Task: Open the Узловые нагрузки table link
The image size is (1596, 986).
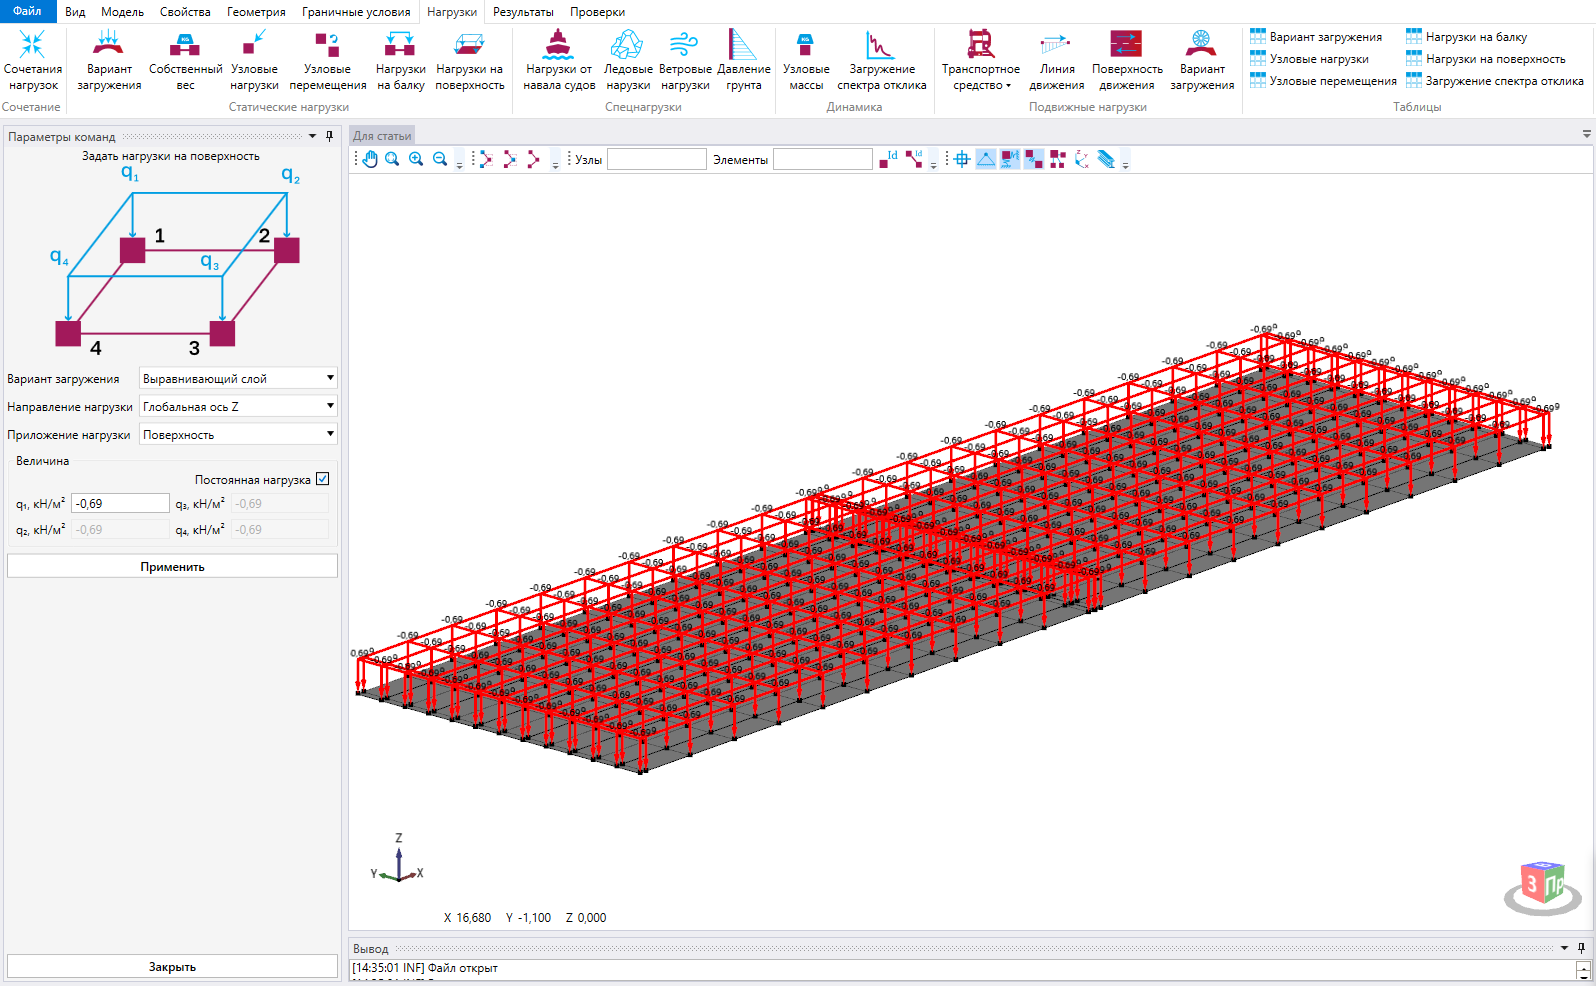Action: click(1309, 59)
